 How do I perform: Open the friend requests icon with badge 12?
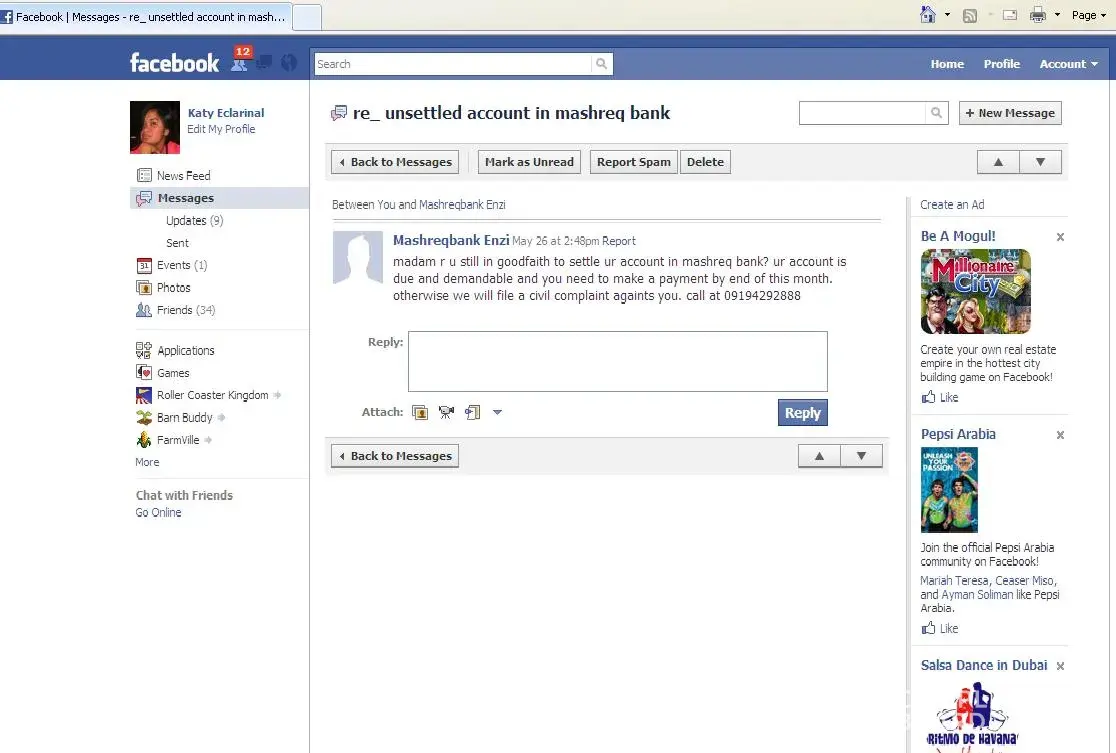point(240,63)
